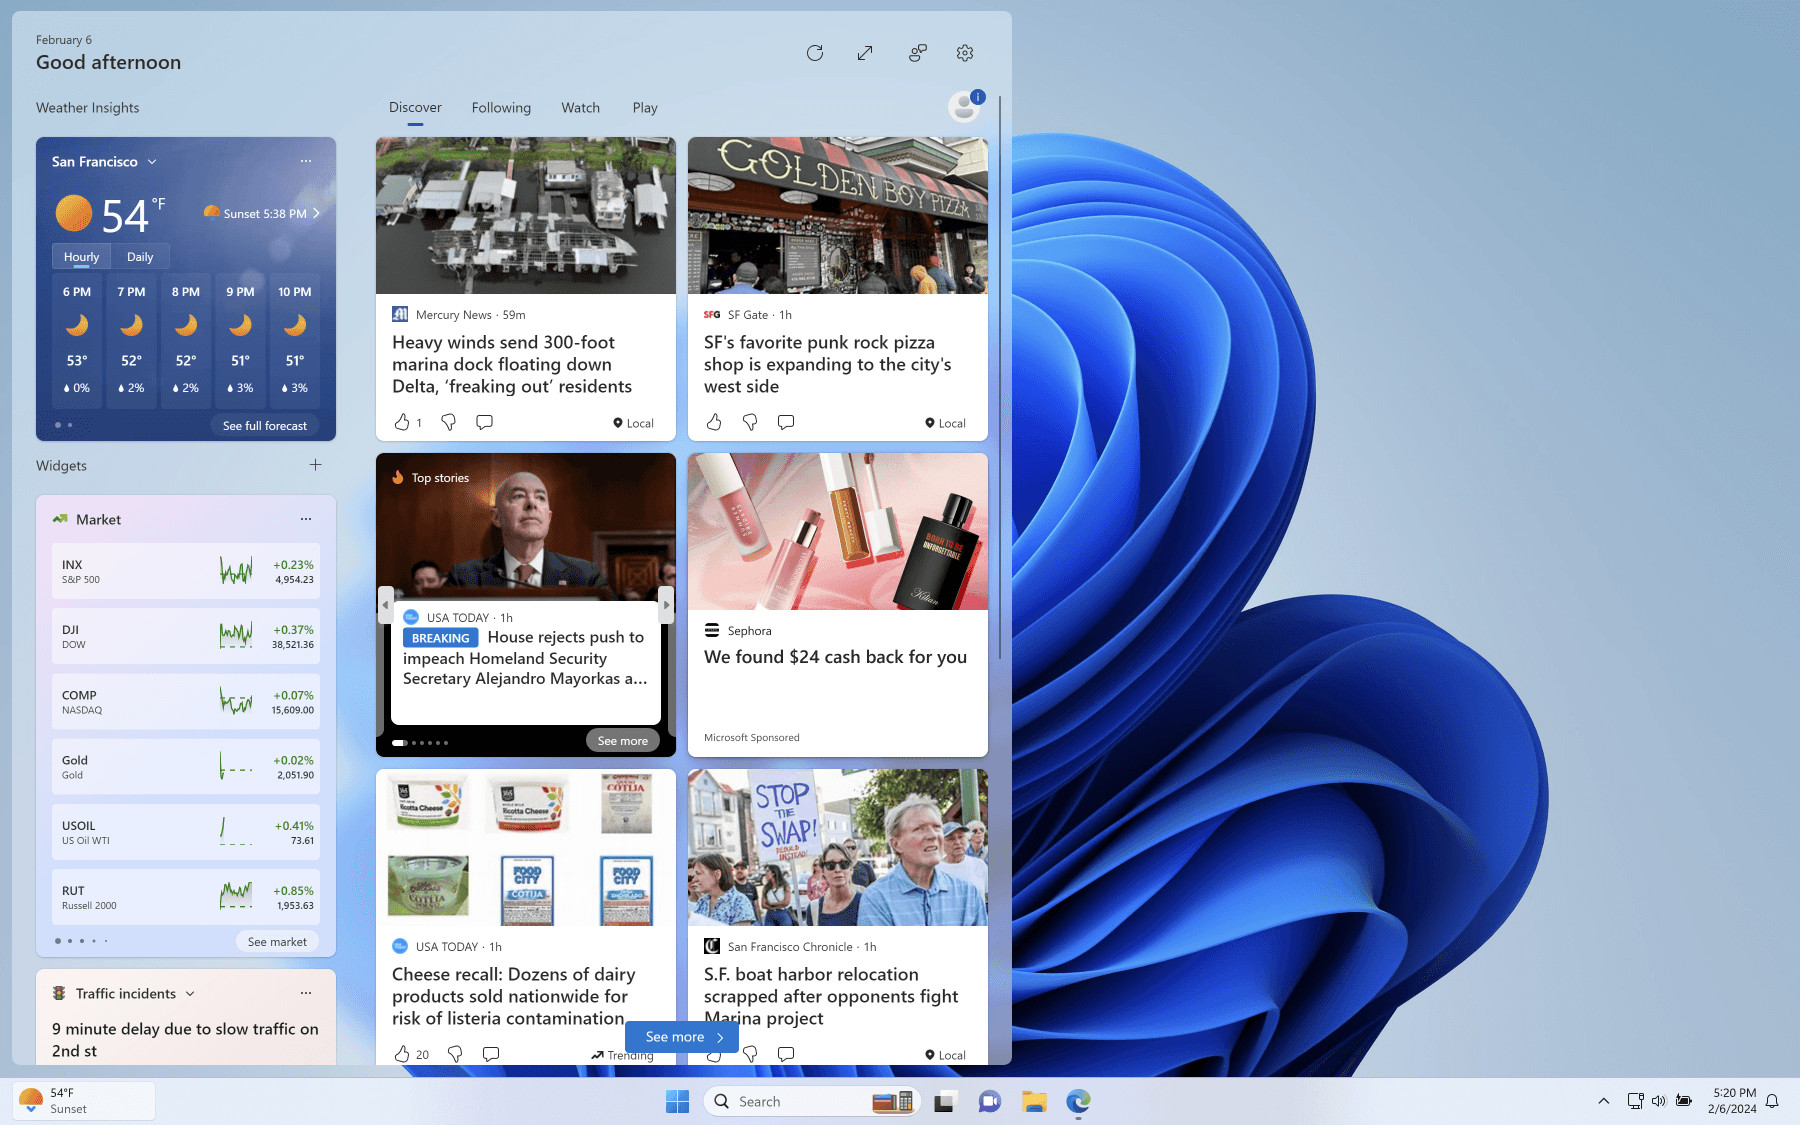Screen dimensions: 1800x1125
Task: Go to previous top story with left arrow
Action: pyautogui.click(x=385, y=604)
